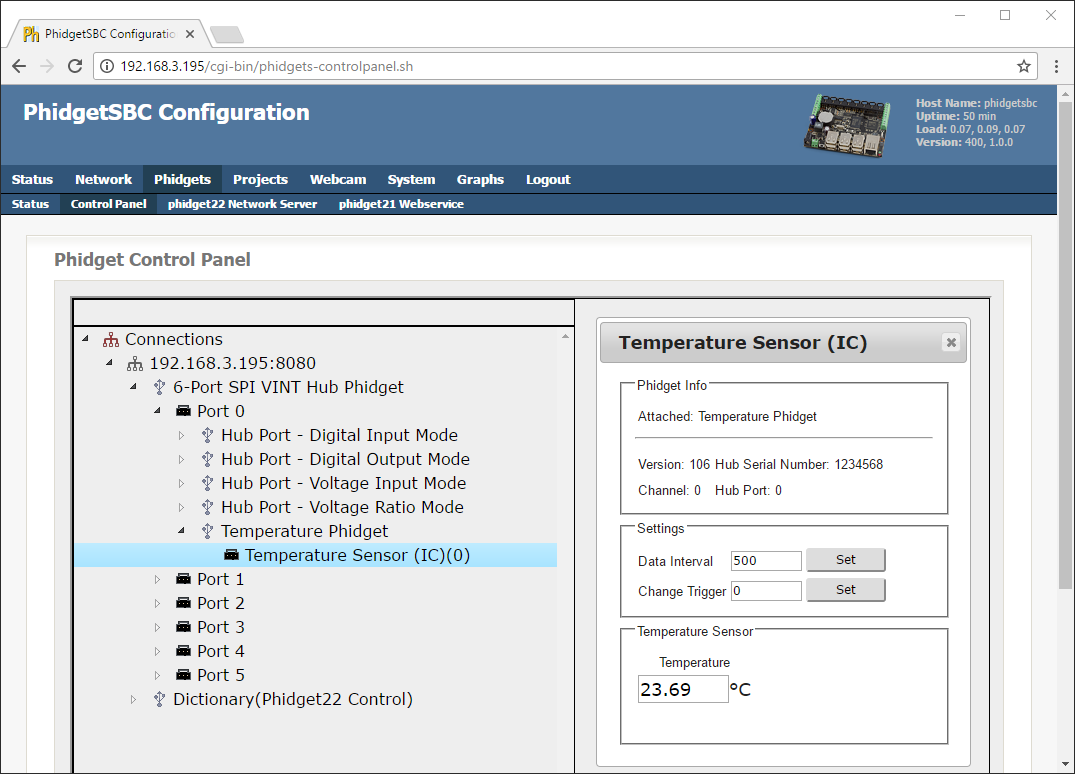Collapse the Port 0 node
Viewport: 1075px width, 774px height.
(158, 411)
